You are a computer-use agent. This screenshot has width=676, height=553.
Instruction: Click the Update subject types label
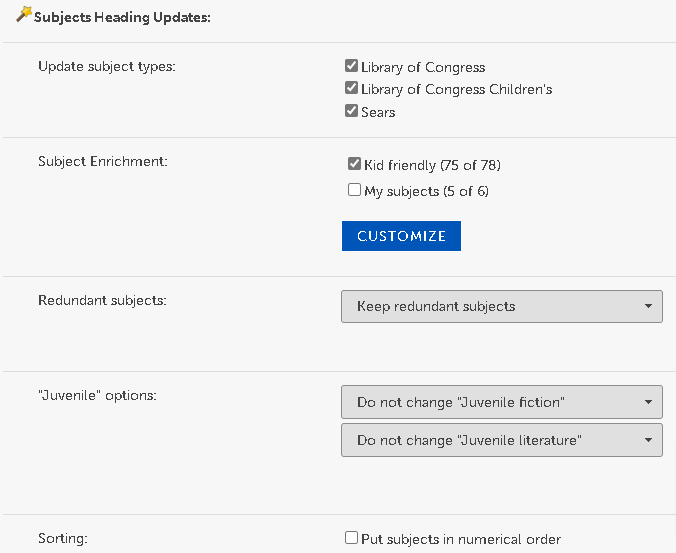click(106, 67)
